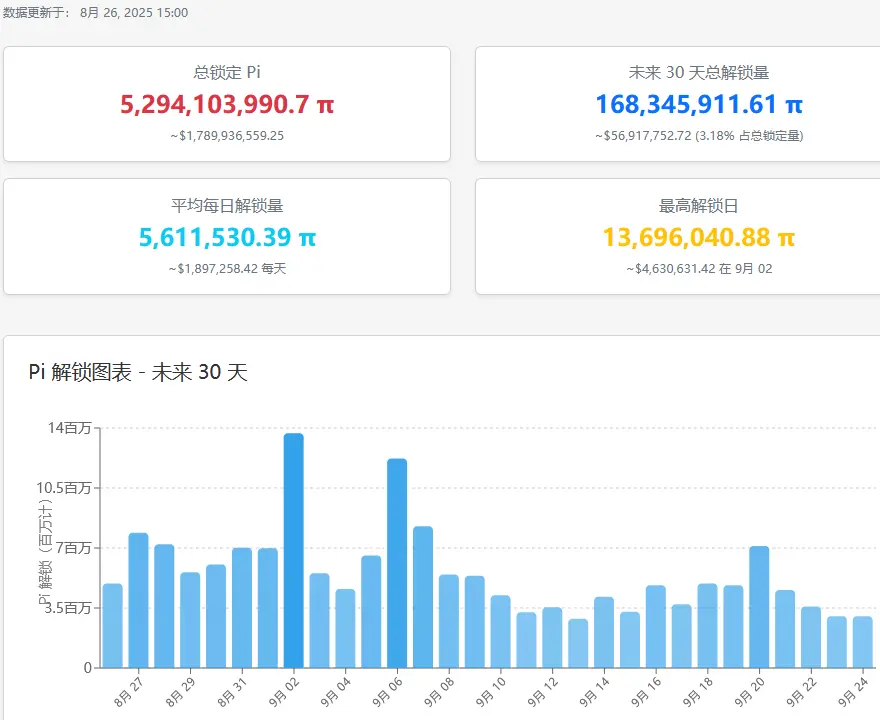Image resolution: width=880 pixels, height=720 pixels.
Task: Click the x-axis label 9月 10
Action: tap(491, 692)
